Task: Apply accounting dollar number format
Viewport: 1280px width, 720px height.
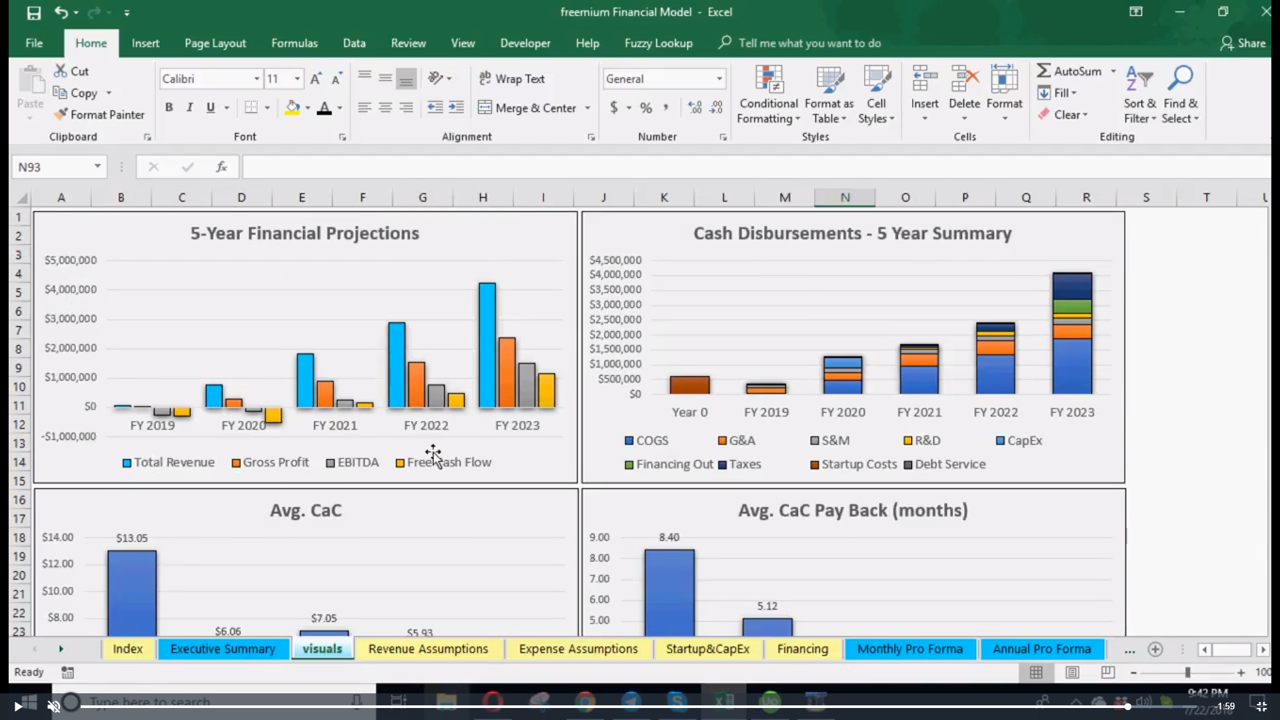Action: tap(613, 108)
